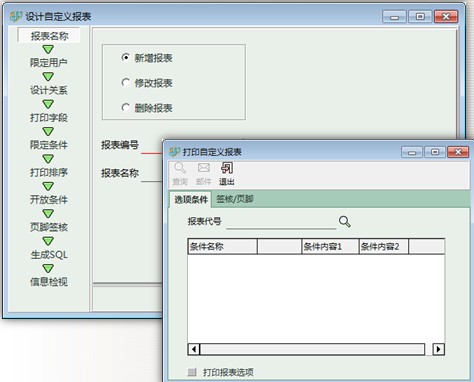This screenshot has width=474, height=382.
Task: Click the 报表编号 input field
Action: click(152, 146)
